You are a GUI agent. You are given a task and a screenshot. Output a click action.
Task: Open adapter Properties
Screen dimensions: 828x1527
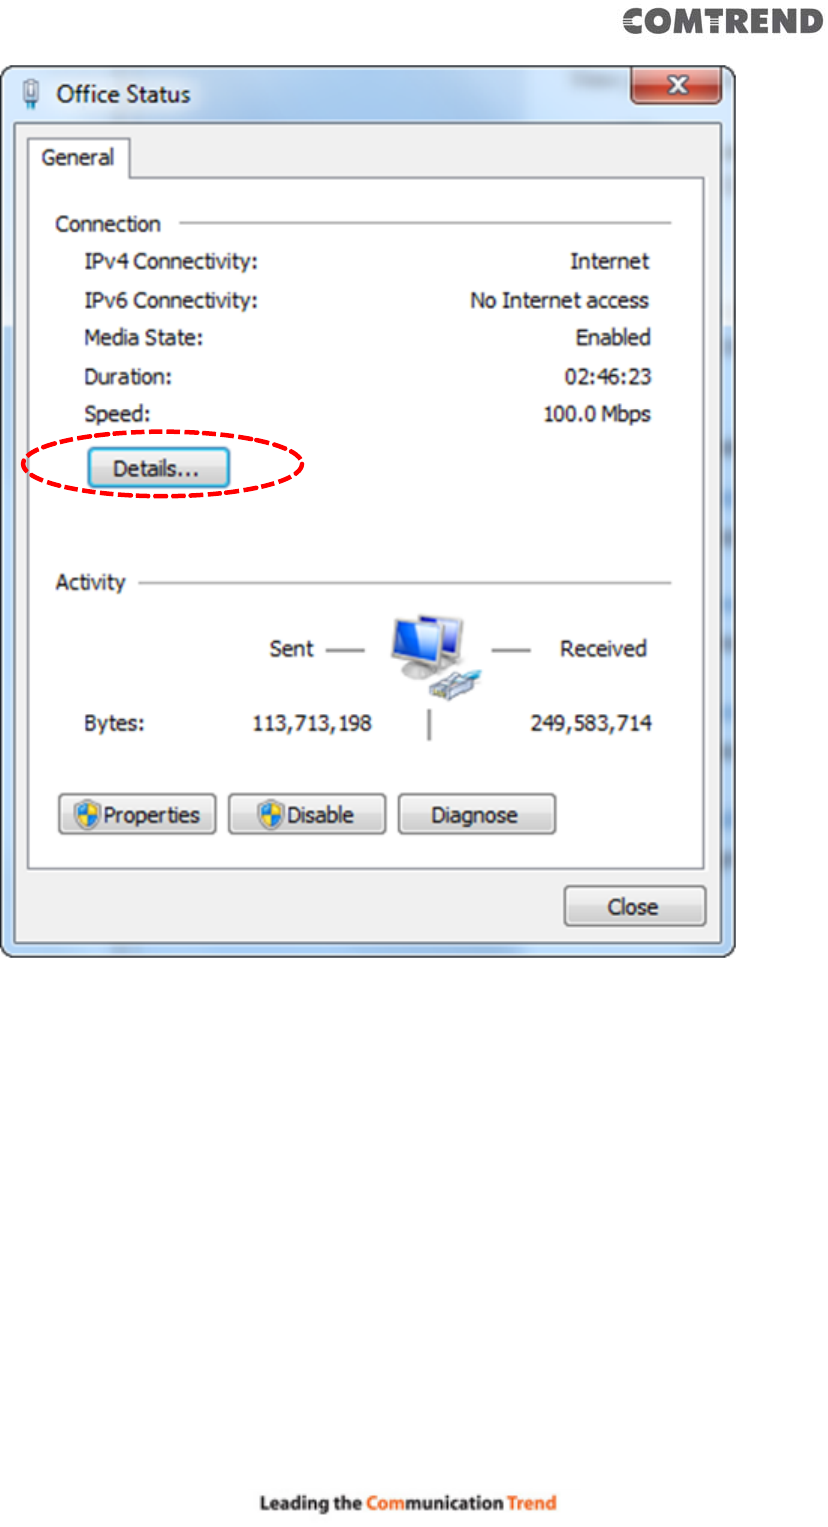(138, 815)
